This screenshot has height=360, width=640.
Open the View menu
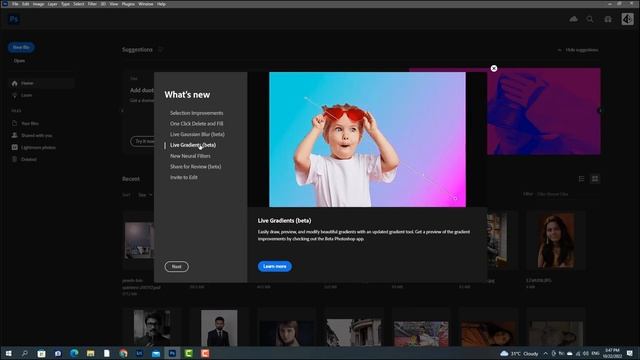[114, 4]
